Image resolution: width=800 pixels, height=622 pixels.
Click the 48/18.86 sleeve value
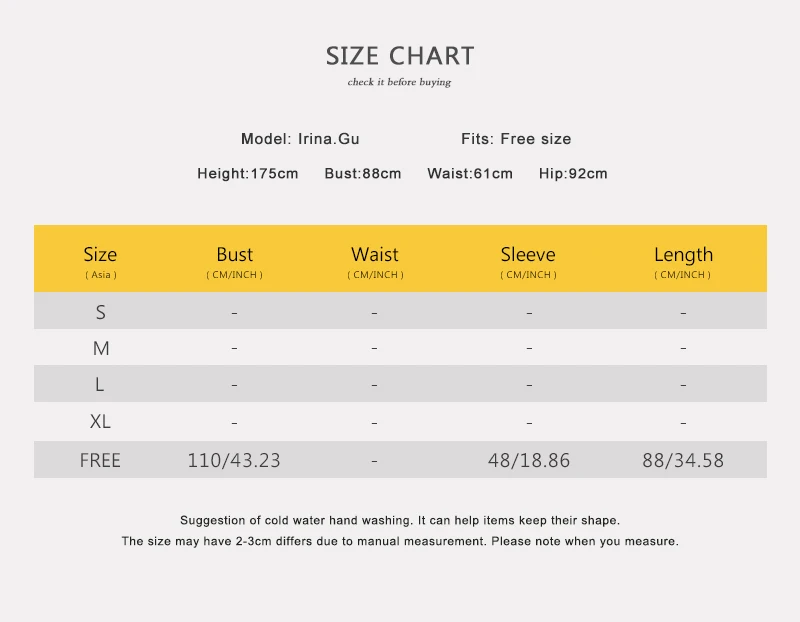pos(529,460)
